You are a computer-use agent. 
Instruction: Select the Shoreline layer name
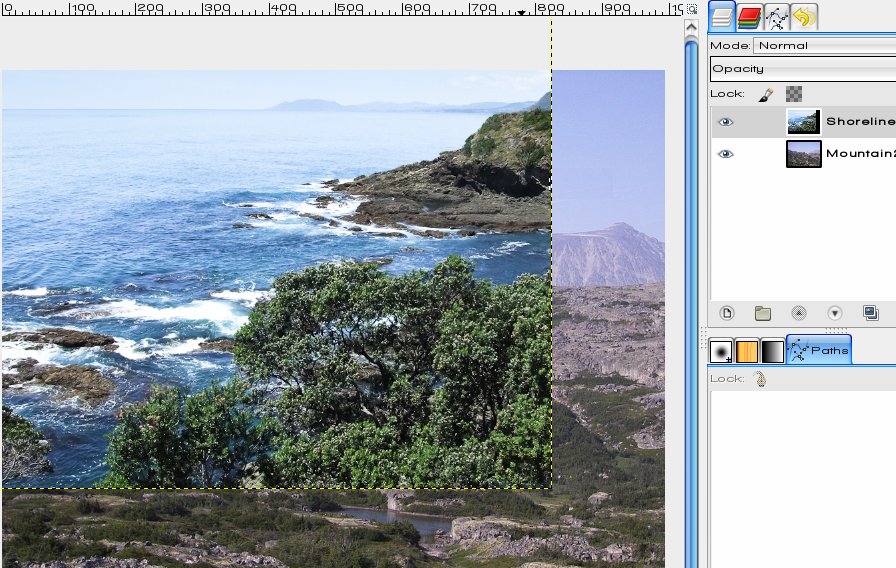coord(861,121)
